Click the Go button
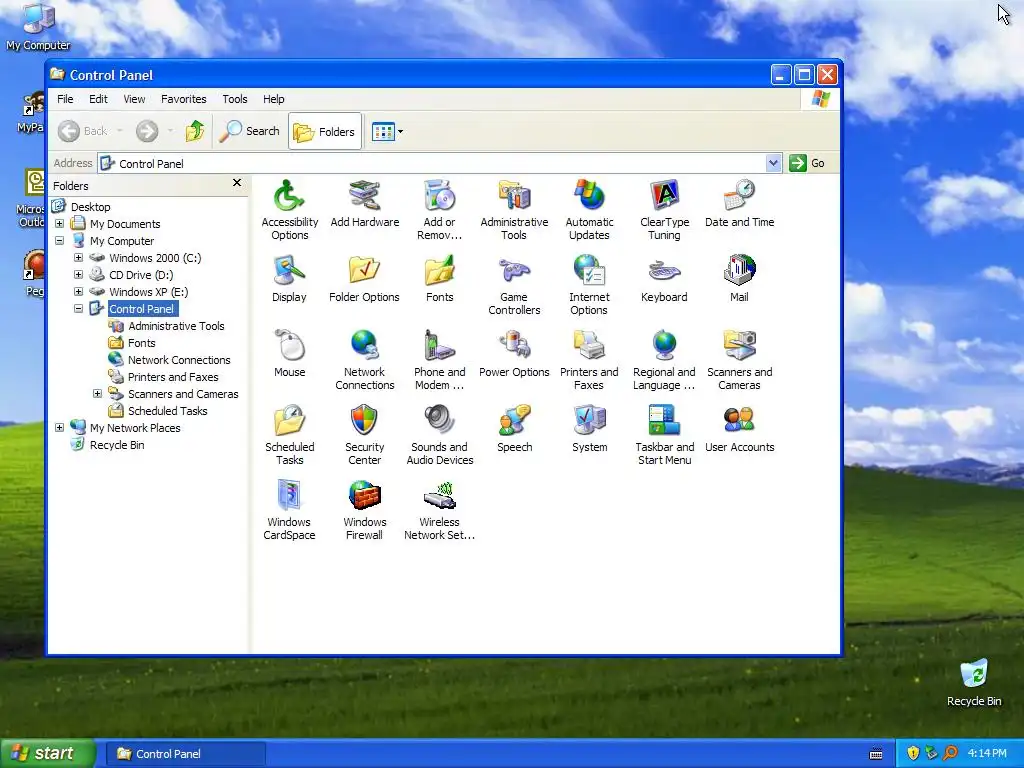 click(807, 163)
